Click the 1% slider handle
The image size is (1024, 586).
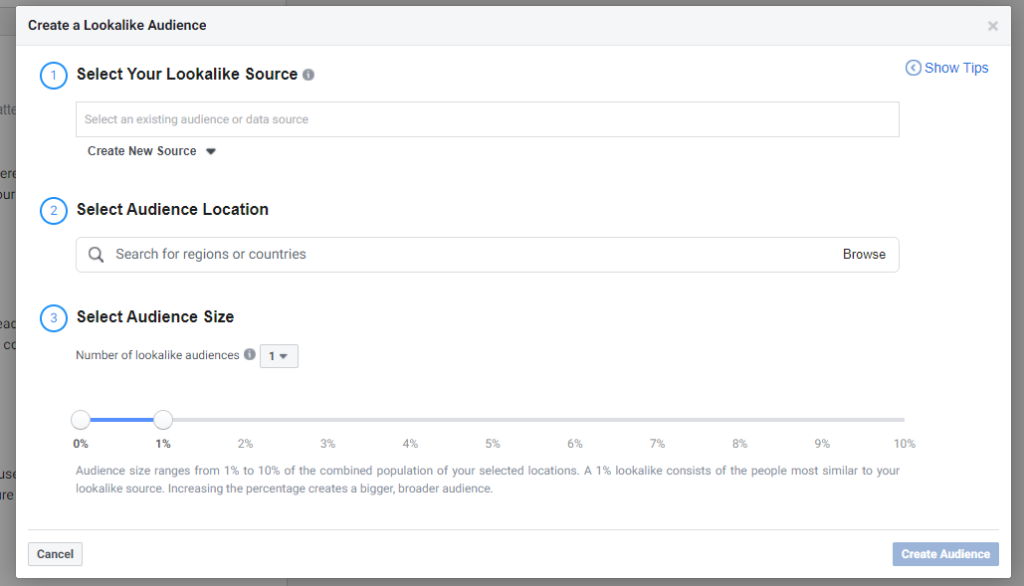pos(163,420)
